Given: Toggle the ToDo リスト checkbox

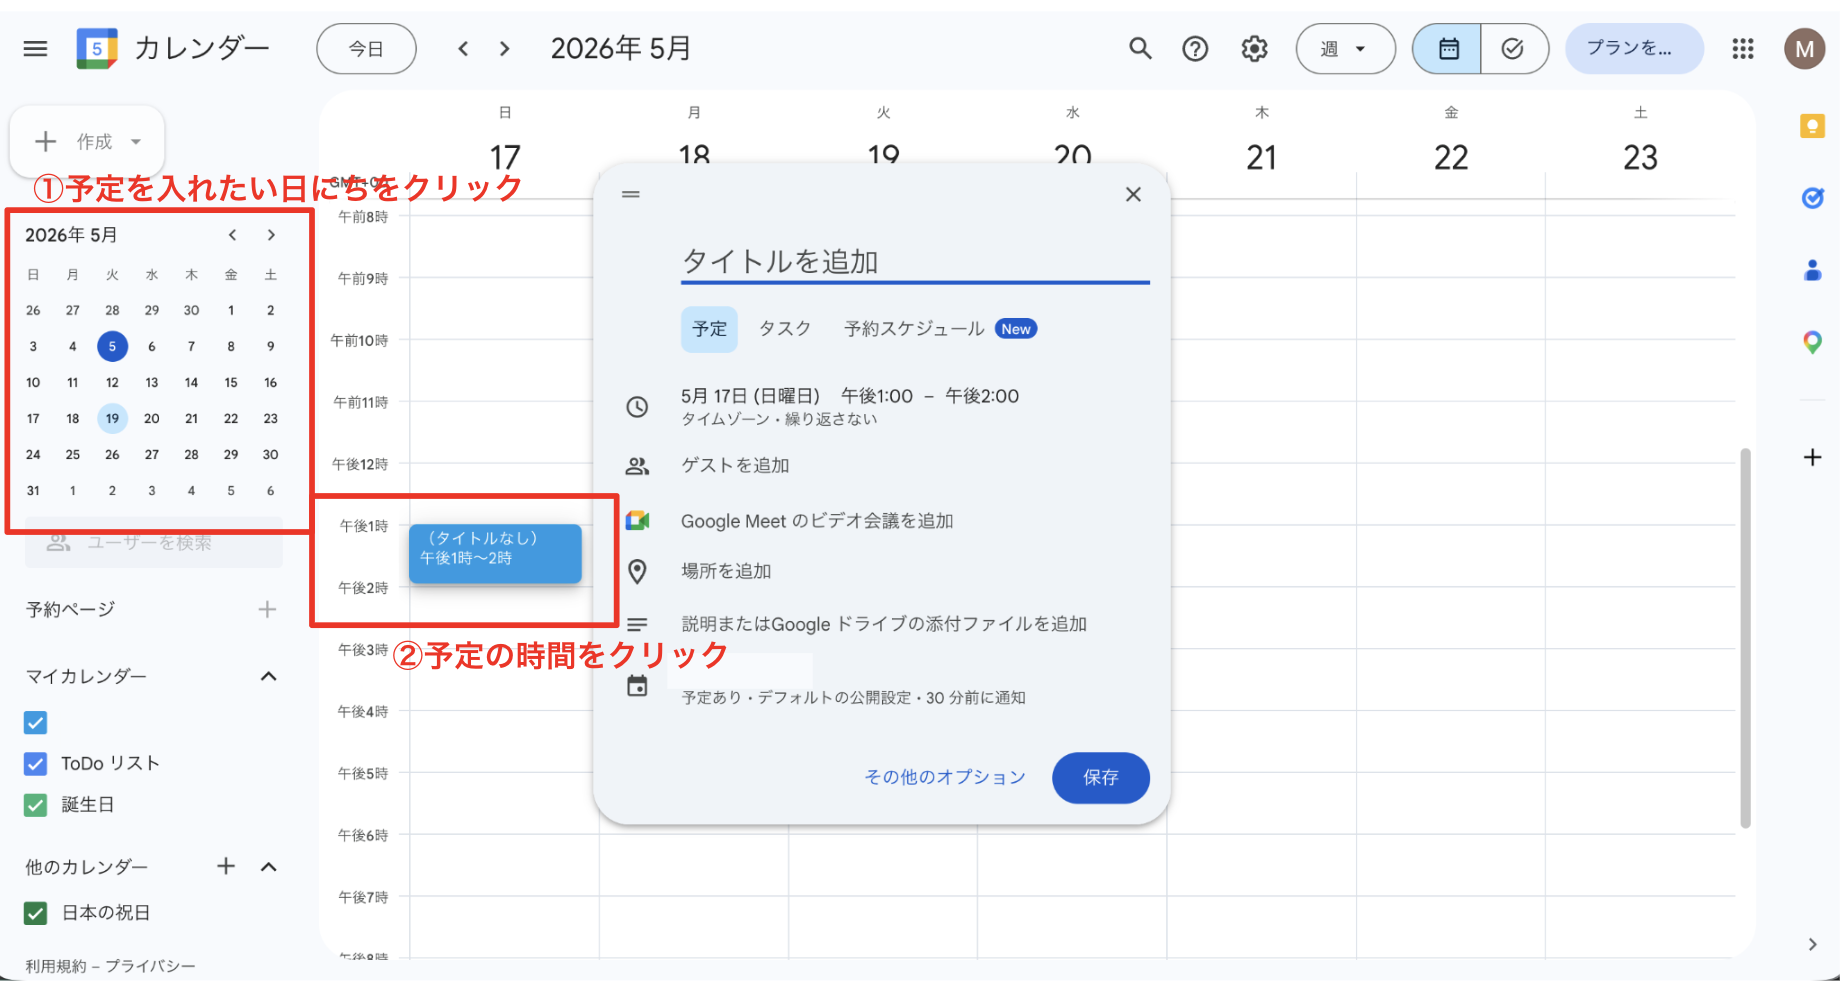Looking at the screenshot, I should tap(35, 764).
